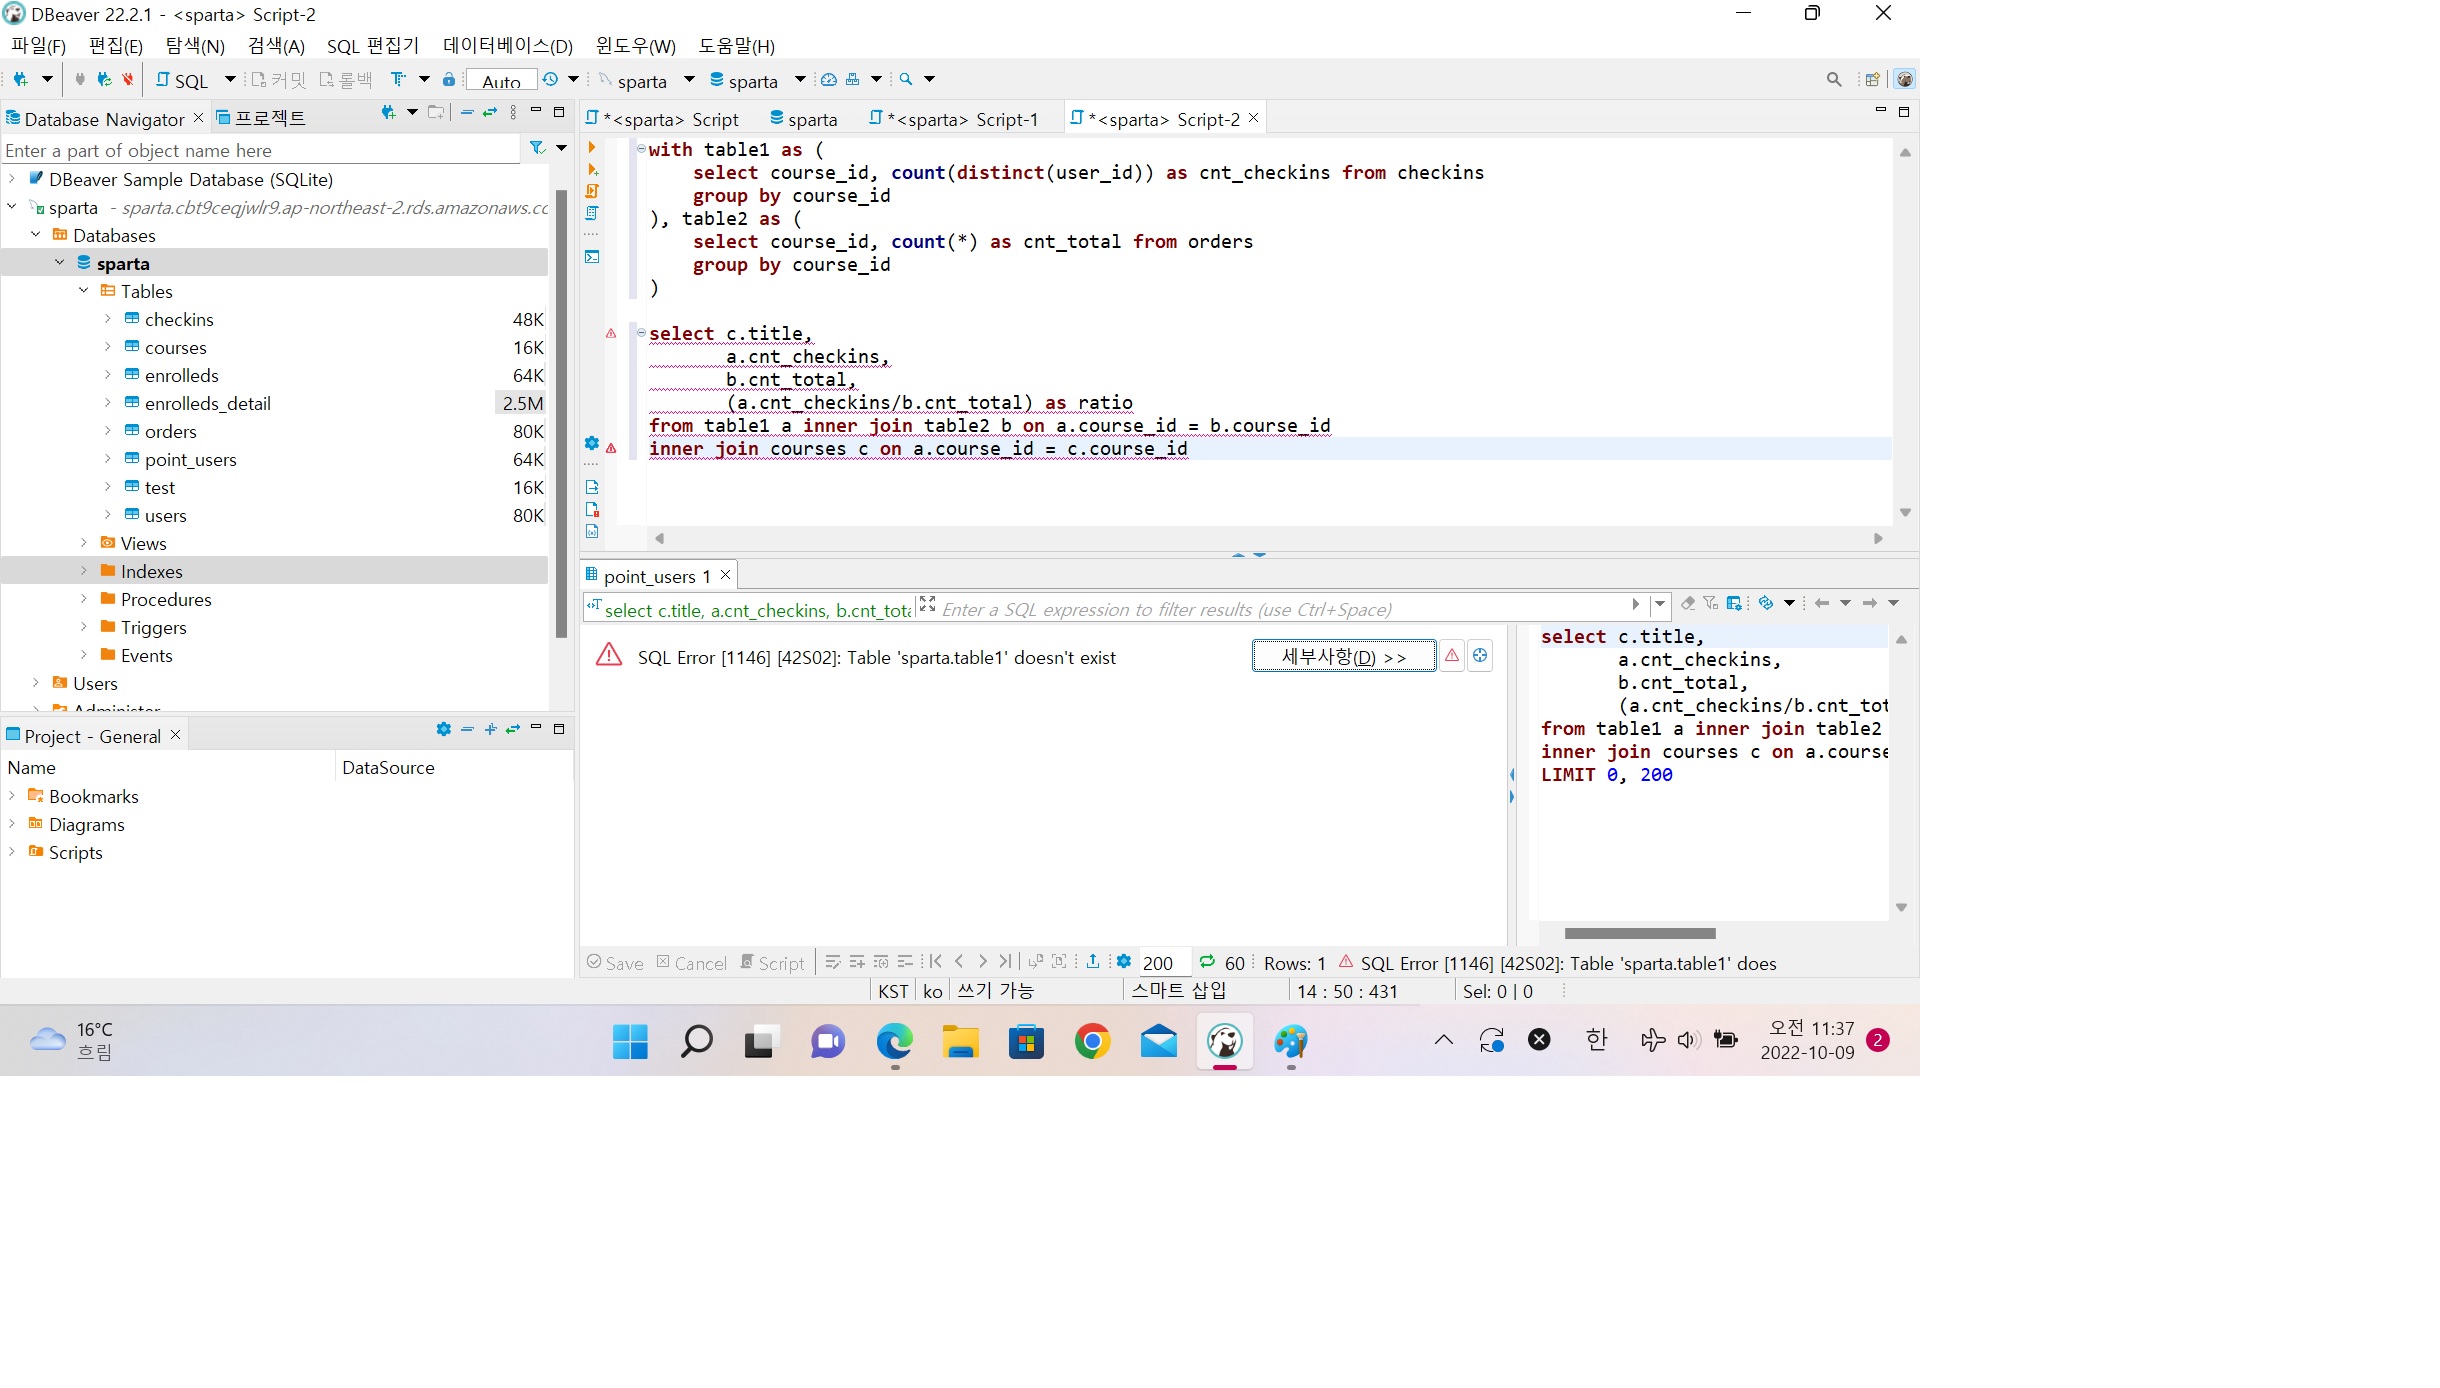Click the red Disconnect plug icon
Viewport: 2440px width, 1388px height.
pos(127,79)
